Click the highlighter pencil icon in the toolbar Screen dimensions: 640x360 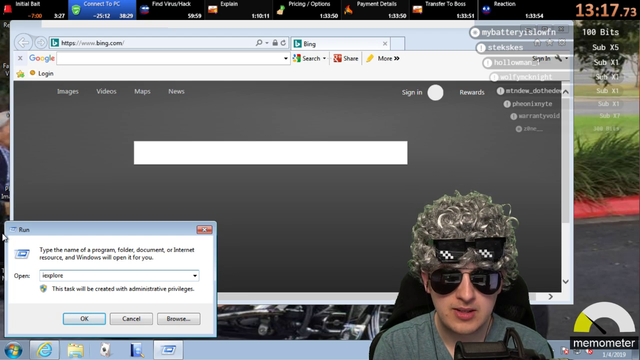click(x=370, y=58)
